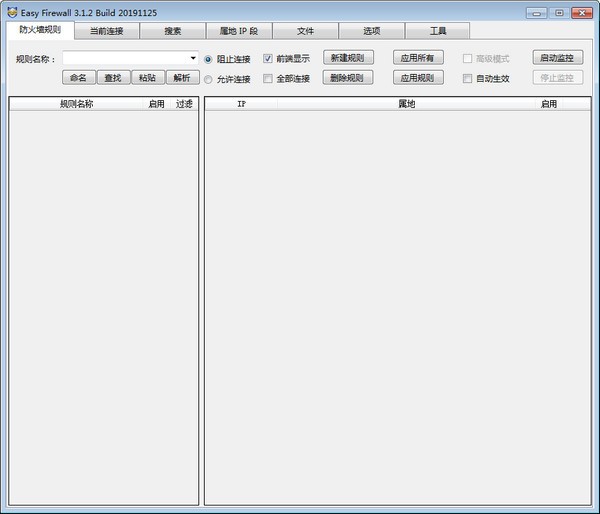Switch to the 防火墙规则 tab
The width and height of the screenshot is (600, 514).
40,30
